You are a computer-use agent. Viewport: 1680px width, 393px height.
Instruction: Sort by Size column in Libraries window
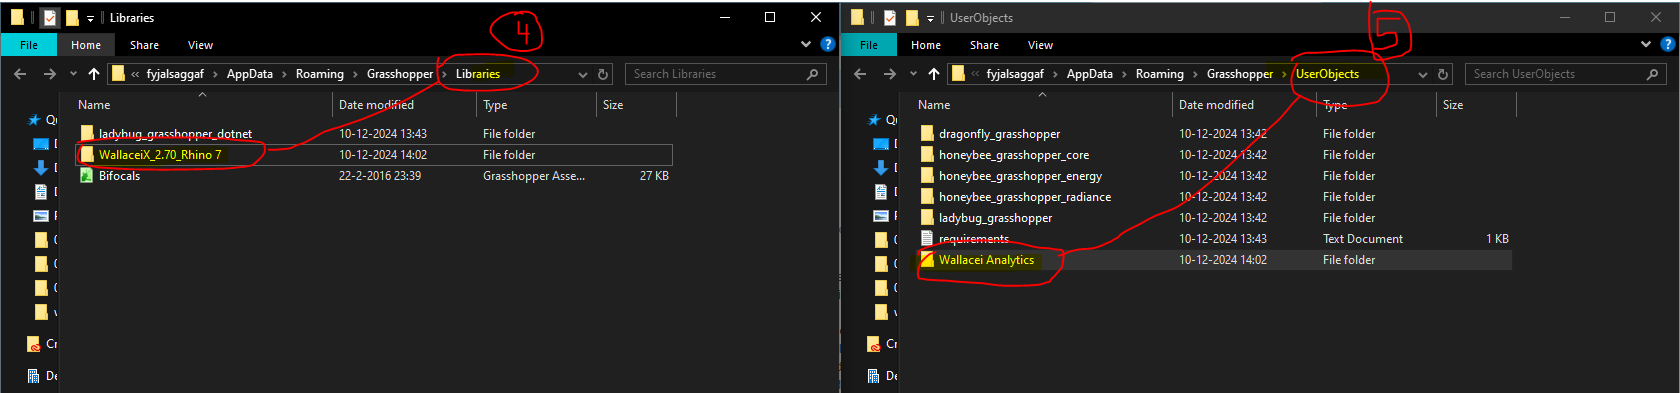(x=635, y=105)
